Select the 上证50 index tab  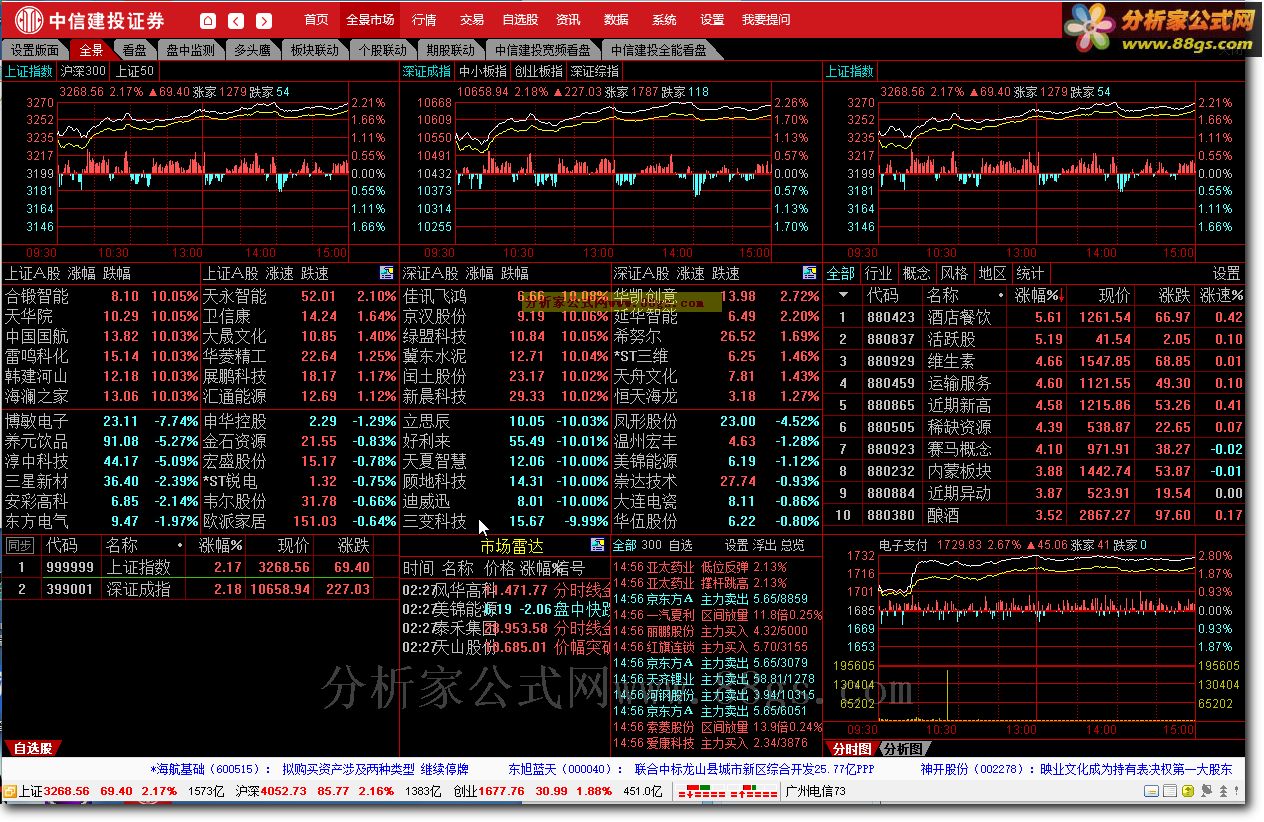134,71
